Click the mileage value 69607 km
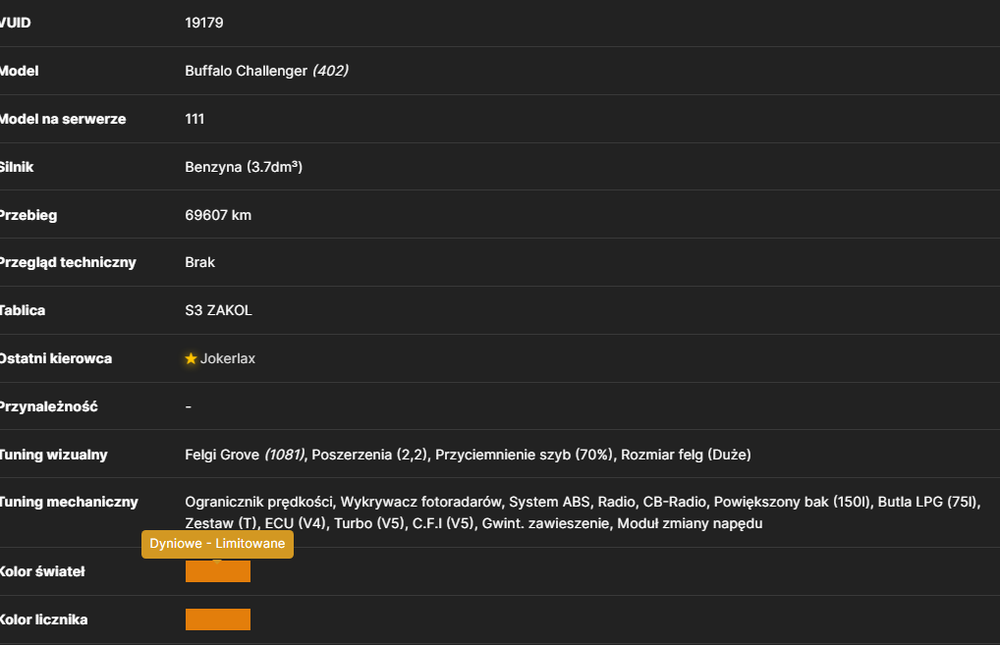 coord(218,215)
